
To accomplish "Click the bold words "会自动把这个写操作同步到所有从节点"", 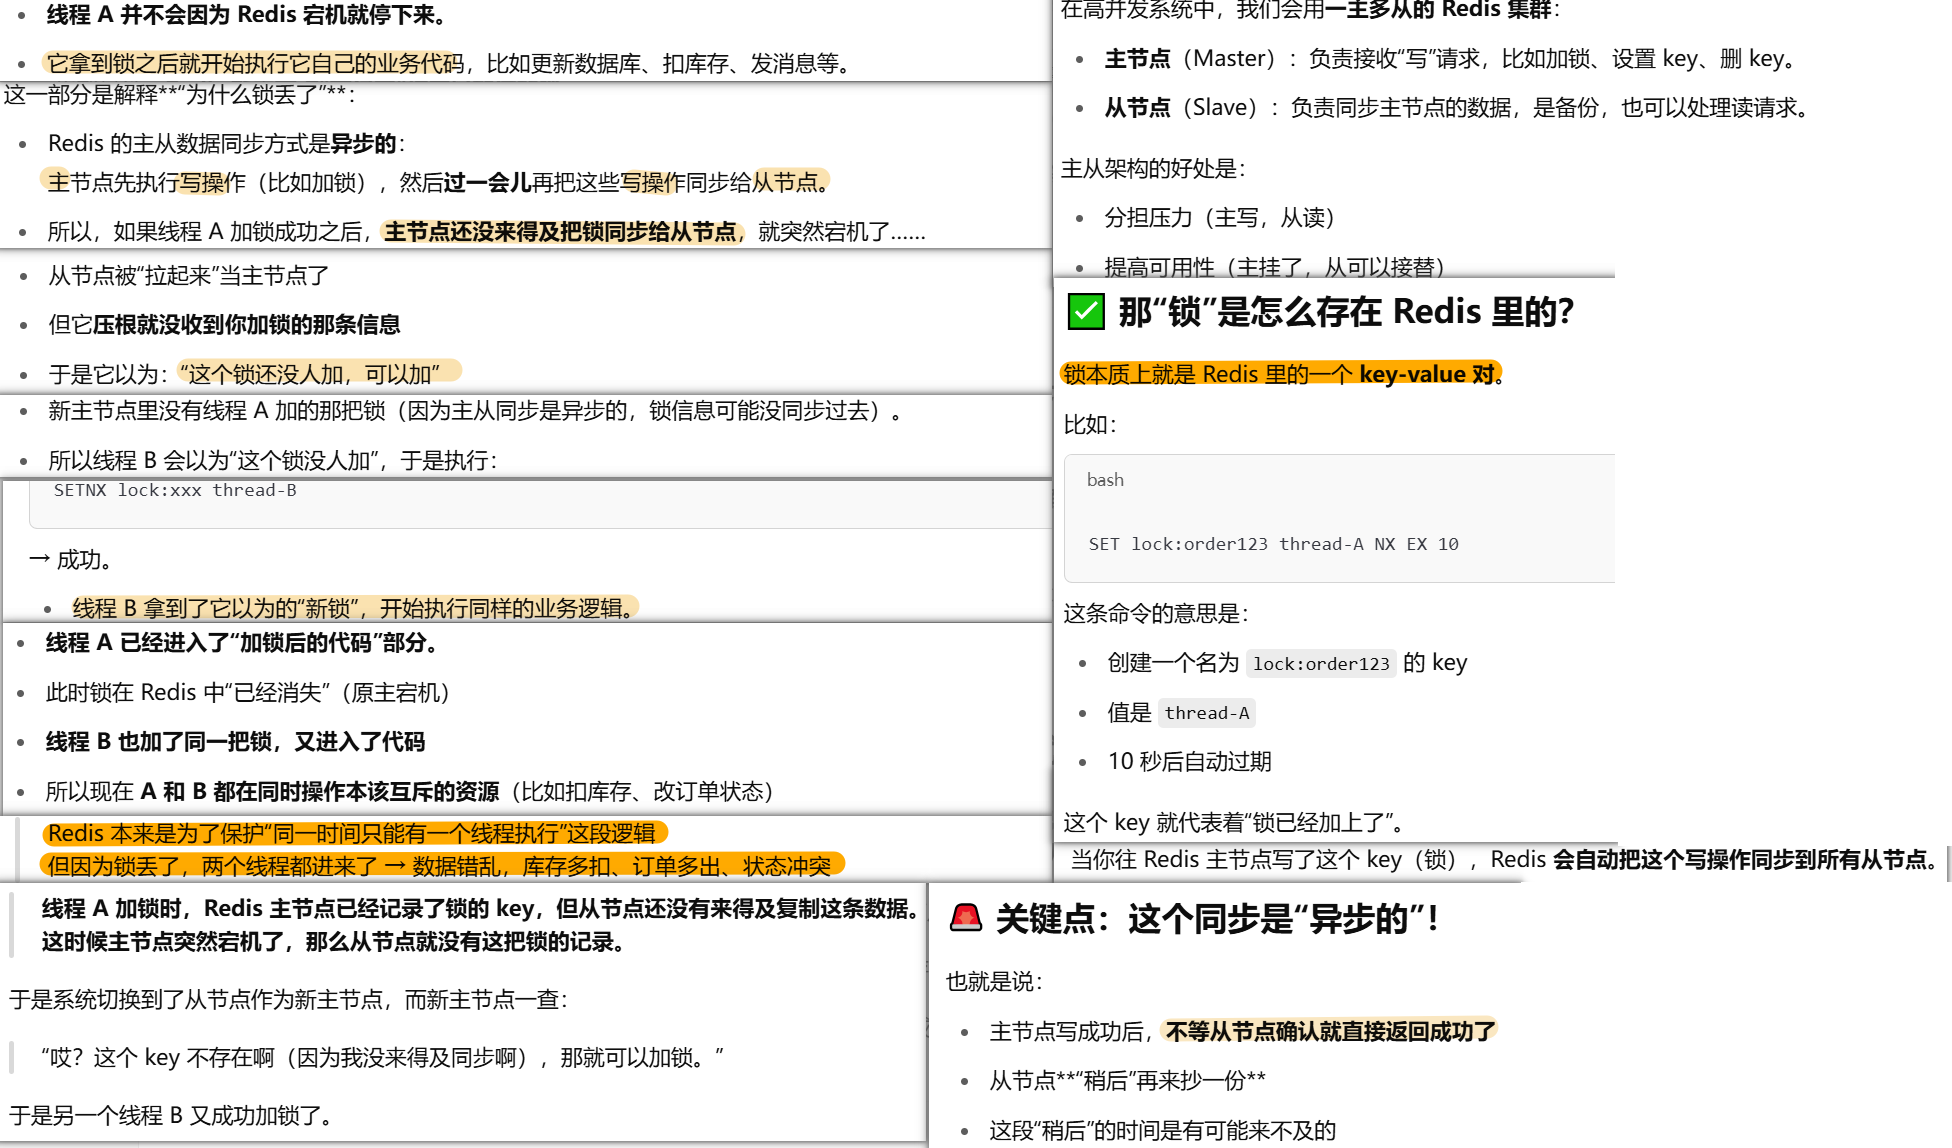I will pyautogui.click(x=1742, y=860).
